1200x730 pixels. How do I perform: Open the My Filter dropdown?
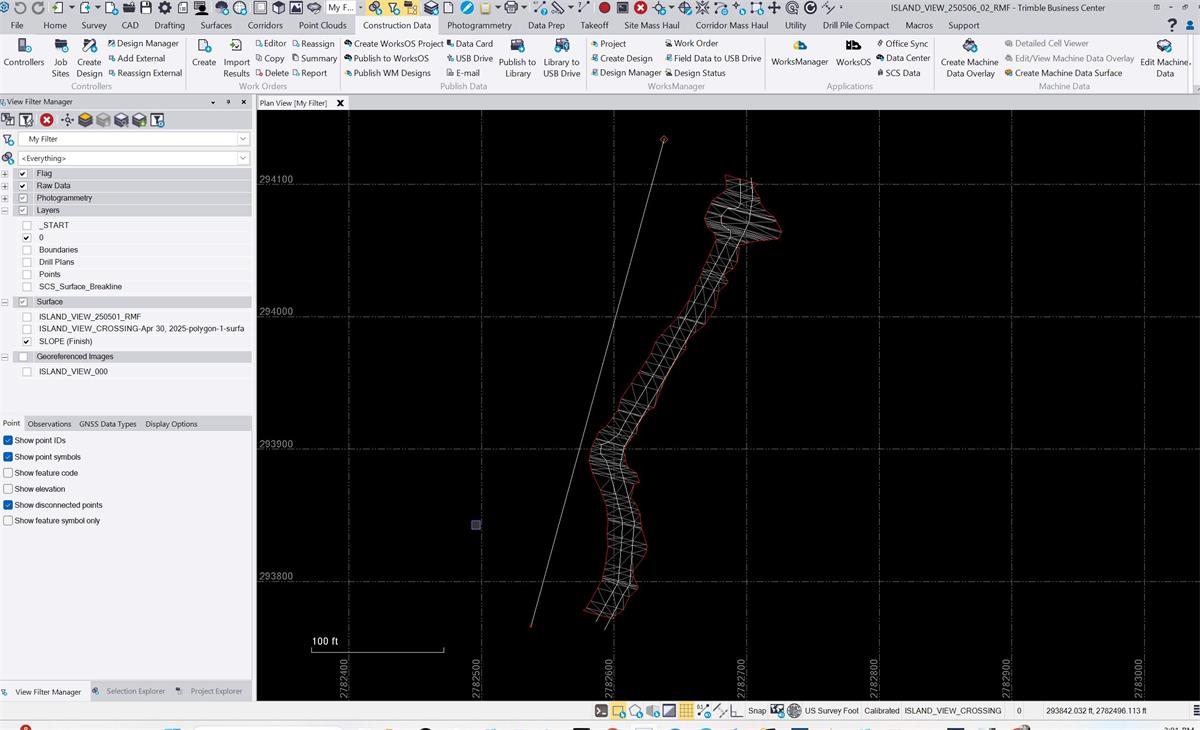(x=242, y=138)
